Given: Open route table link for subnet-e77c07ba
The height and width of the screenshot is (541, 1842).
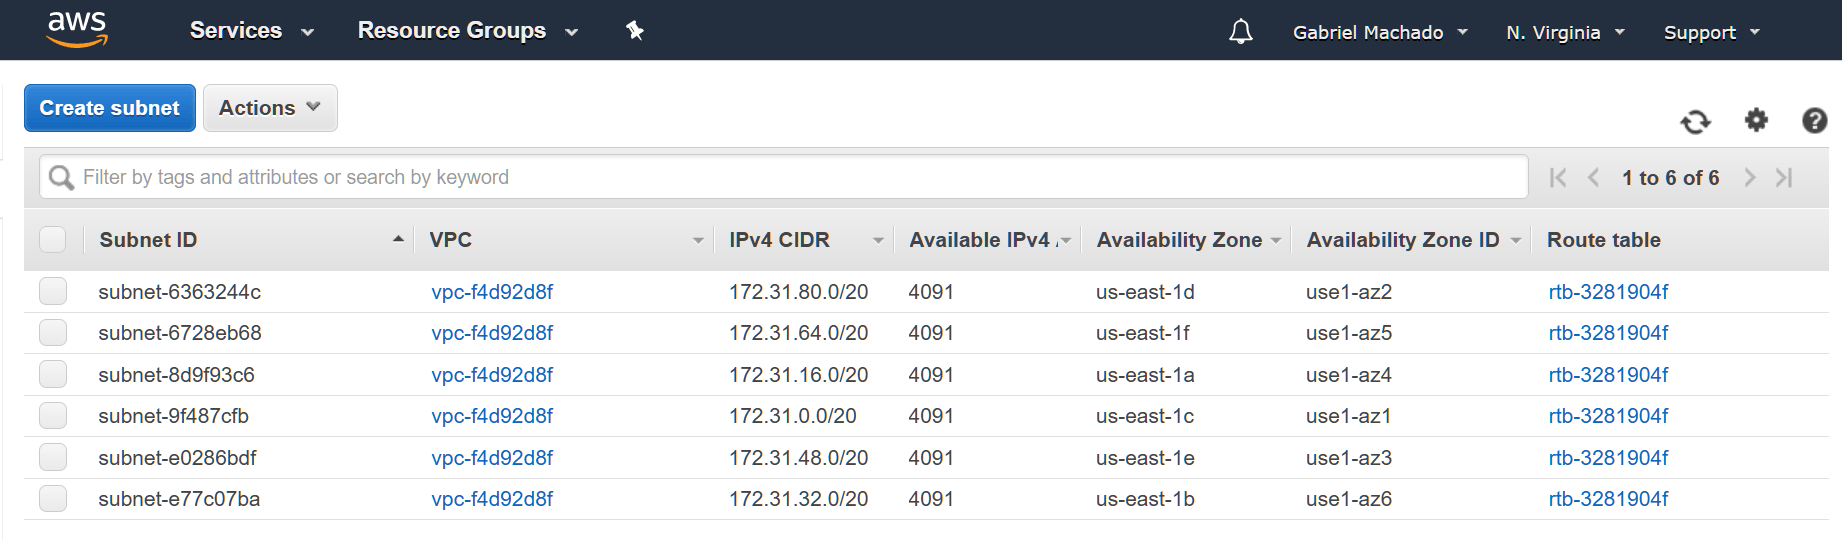Looking at the screenshot, I should [x=1608, y=499].
